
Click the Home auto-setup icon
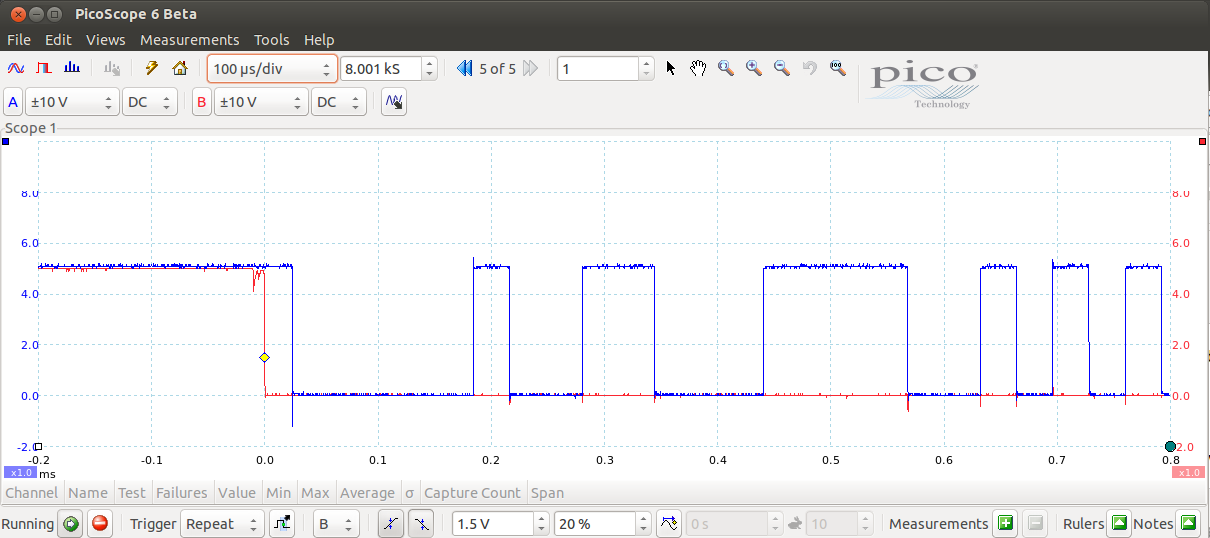pyautogui.click(x=180, y=68)
